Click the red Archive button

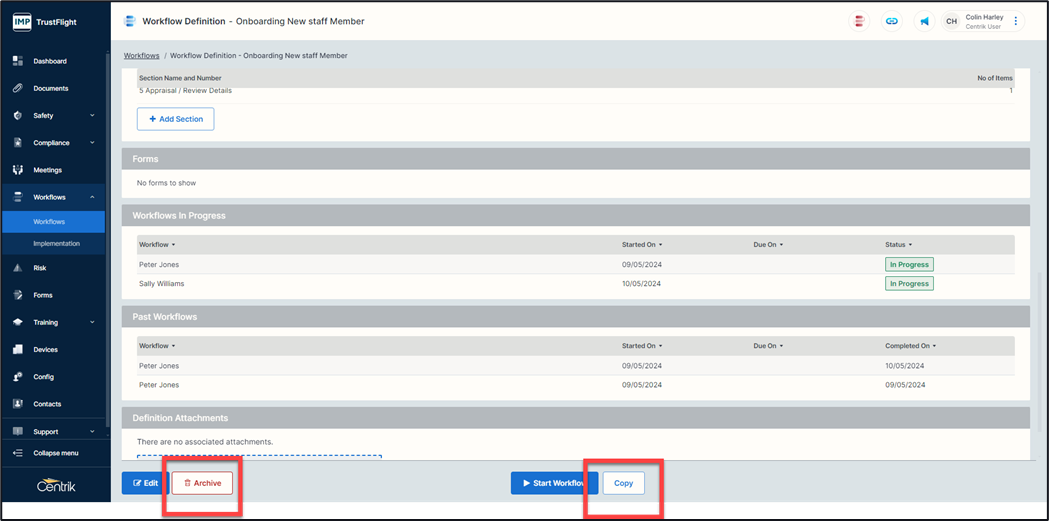(203, 483)
